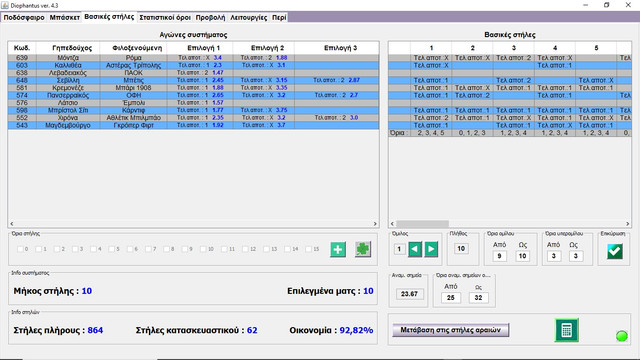This screenshot has width=640, height=360.
Task: Click the Επιλογή 1 column header
Action: (x=200, y=48)
